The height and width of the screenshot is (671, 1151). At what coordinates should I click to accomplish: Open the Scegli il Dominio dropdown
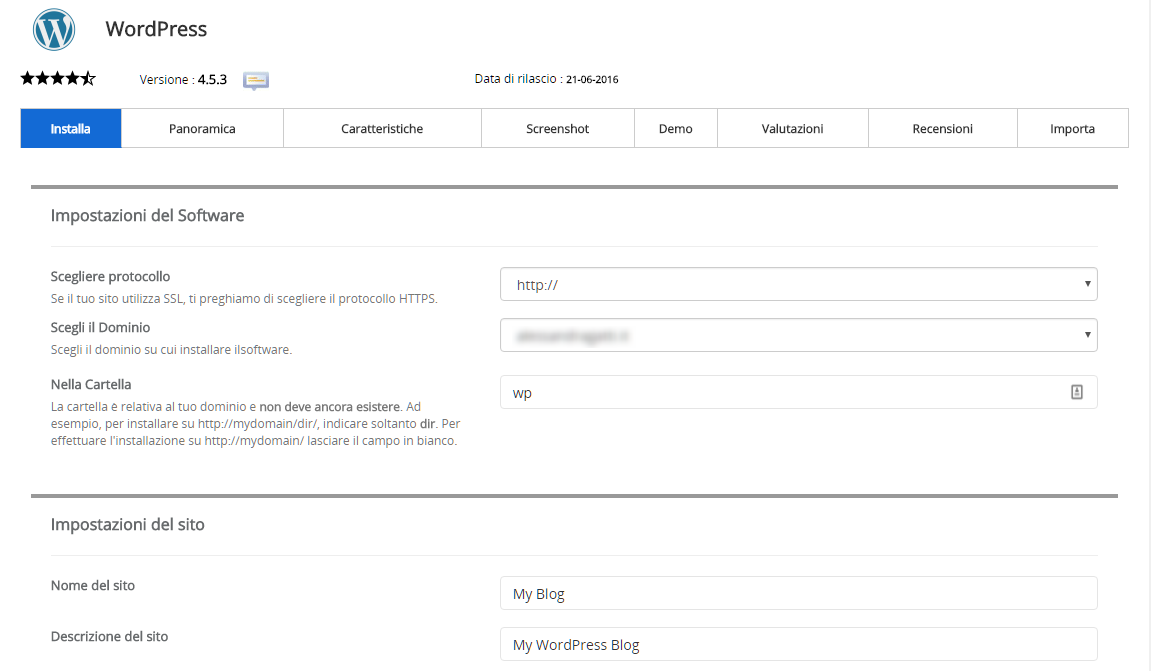click(x=799, y=335)
